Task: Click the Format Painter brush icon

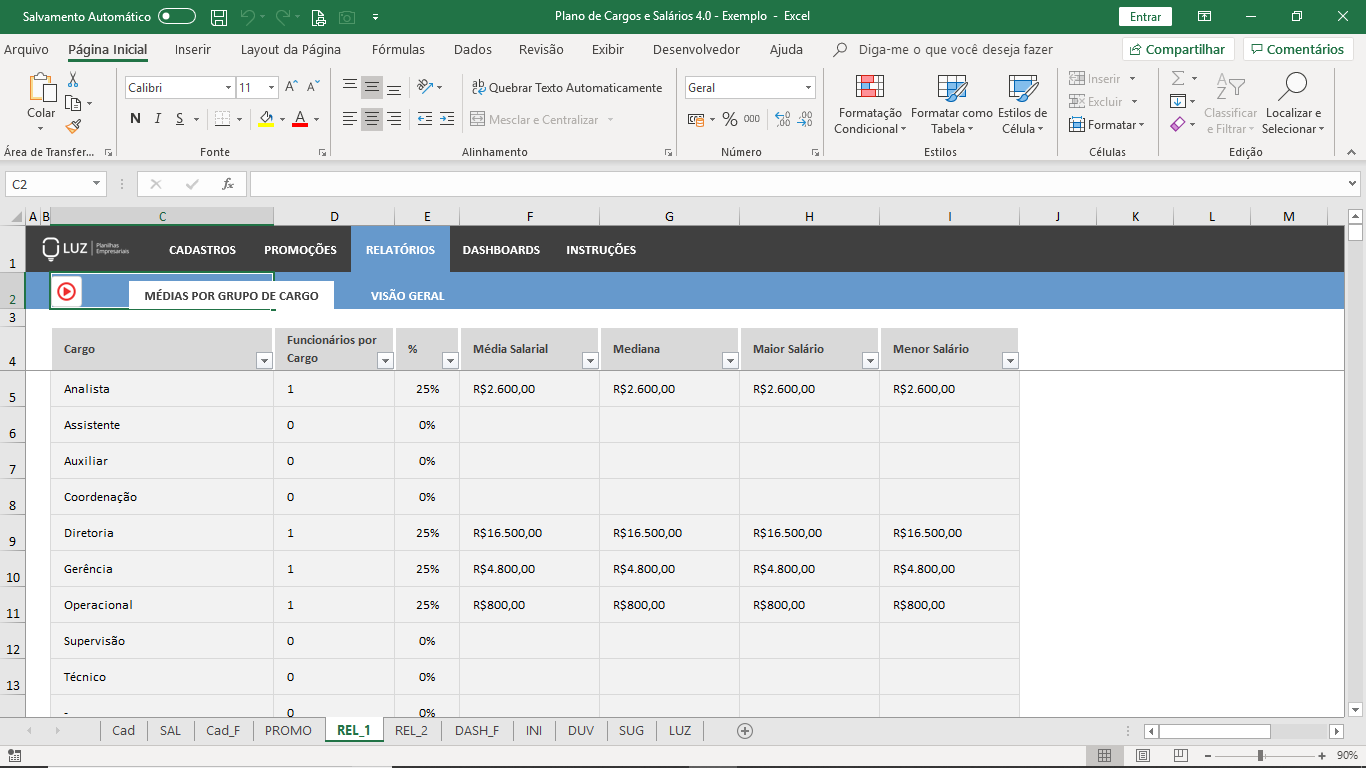Action: click(73, 126)
